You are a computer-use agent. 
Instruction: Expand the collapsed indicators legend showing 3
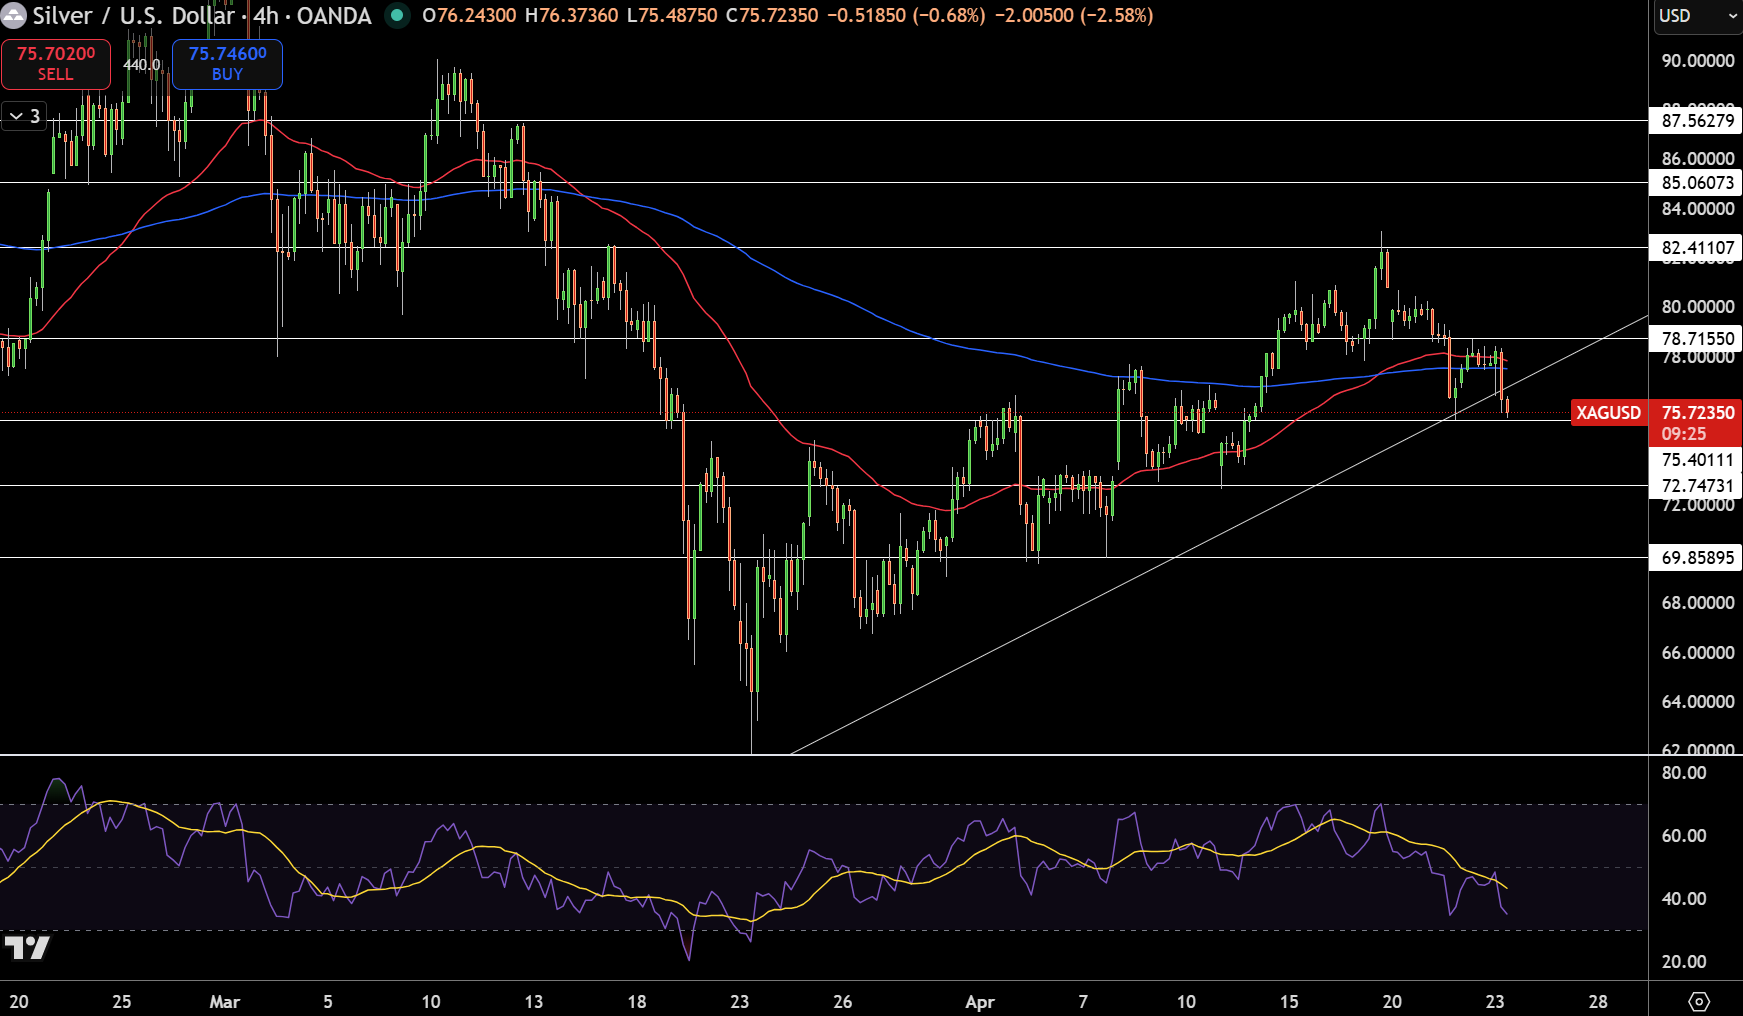click(x=24, y=116)
